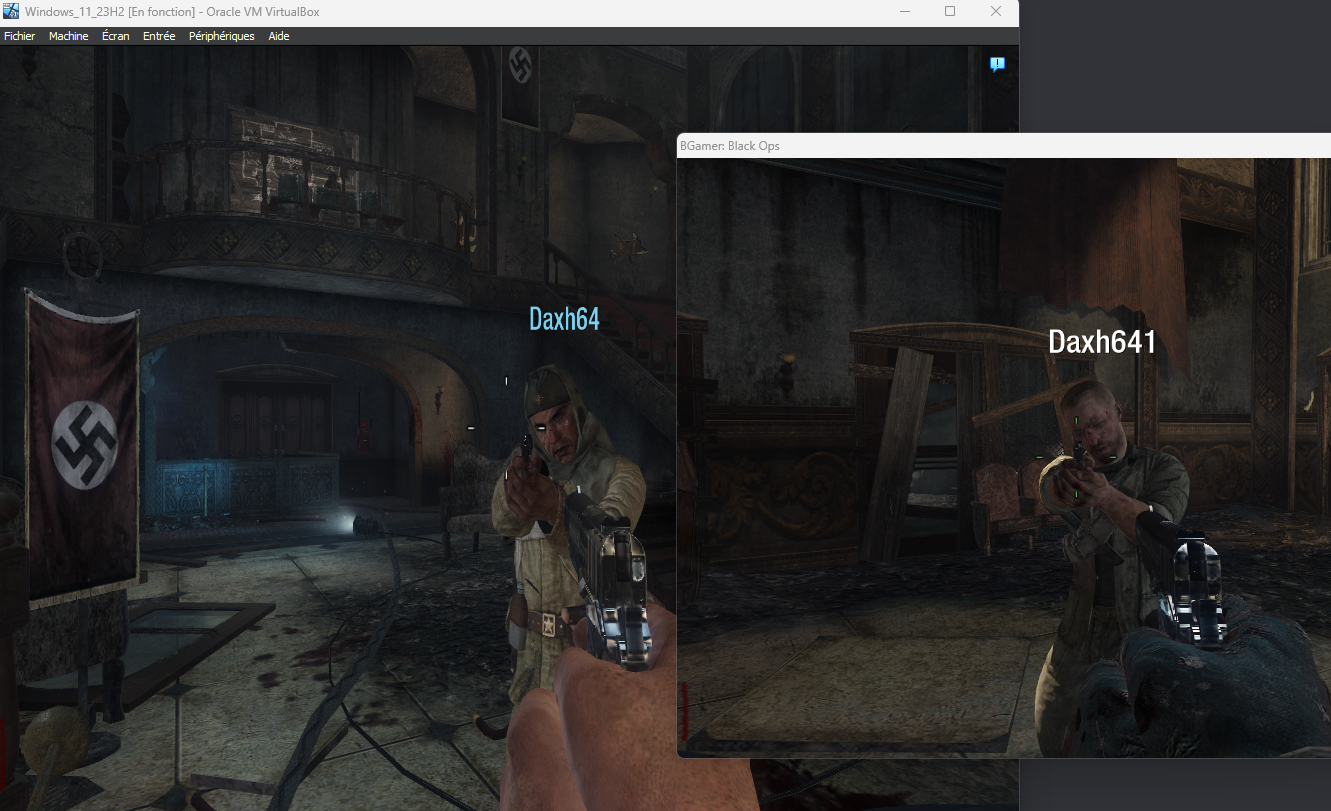Click the large red banner on left stand
The width and height of the screenshot is (1331, 811).
click(x=82, y=440)
